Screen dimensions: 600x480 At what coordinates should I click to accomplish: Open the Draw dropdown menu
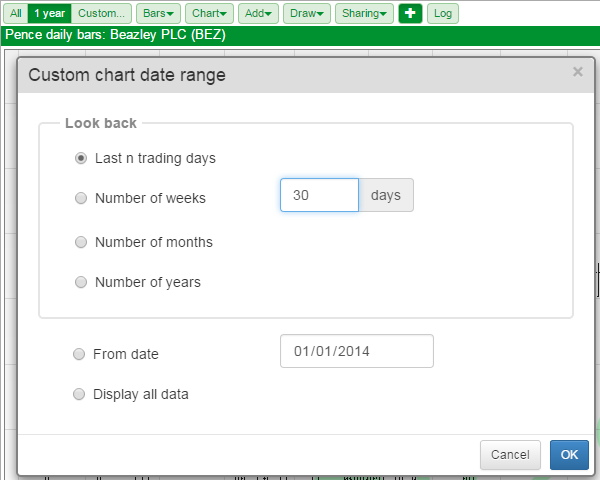[307, 13]
